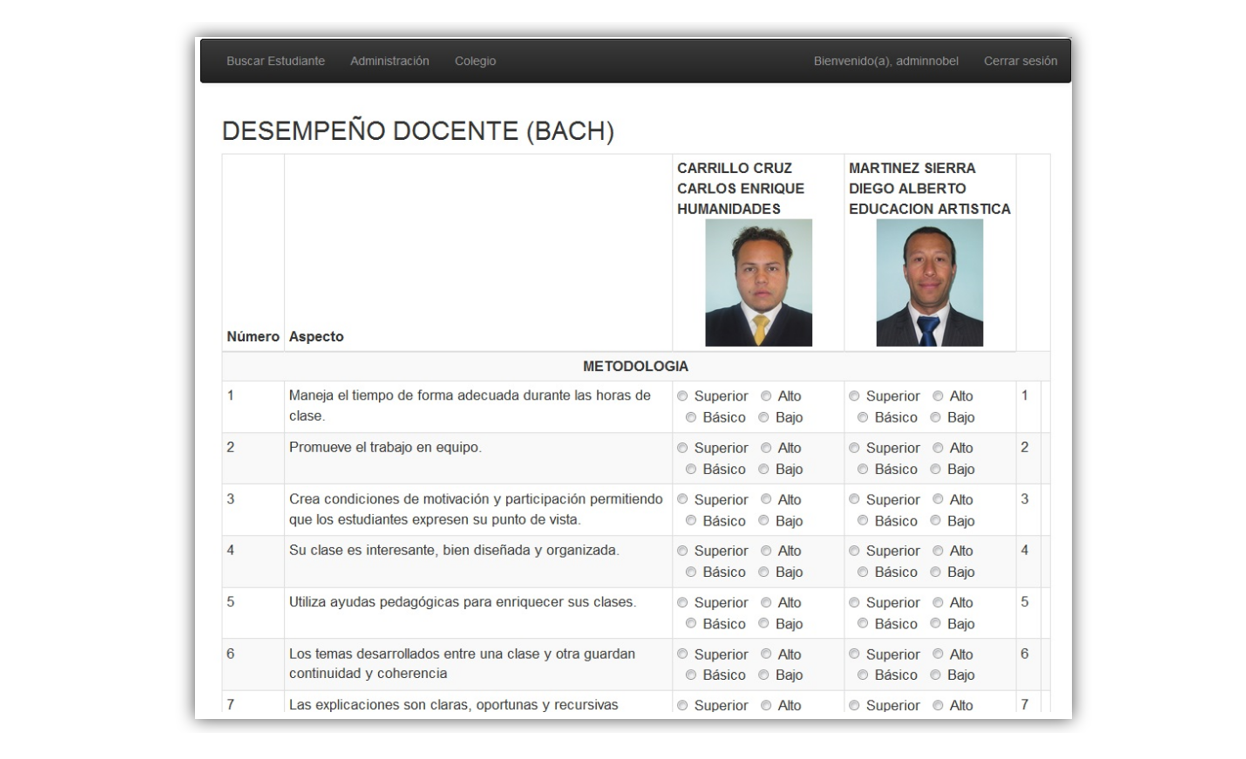
Task: Select Superior for Carrillo on question 2
Action: (683, 449)
